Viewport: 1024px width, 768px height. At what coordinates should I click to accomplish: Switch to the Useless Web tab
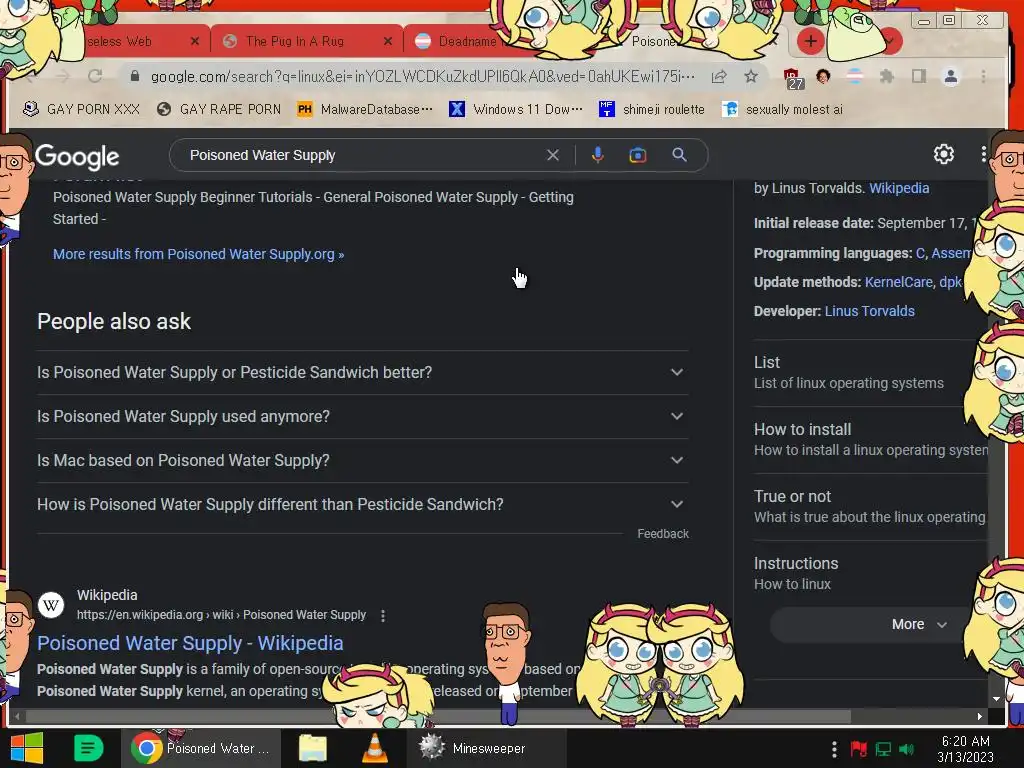[119, 41]
